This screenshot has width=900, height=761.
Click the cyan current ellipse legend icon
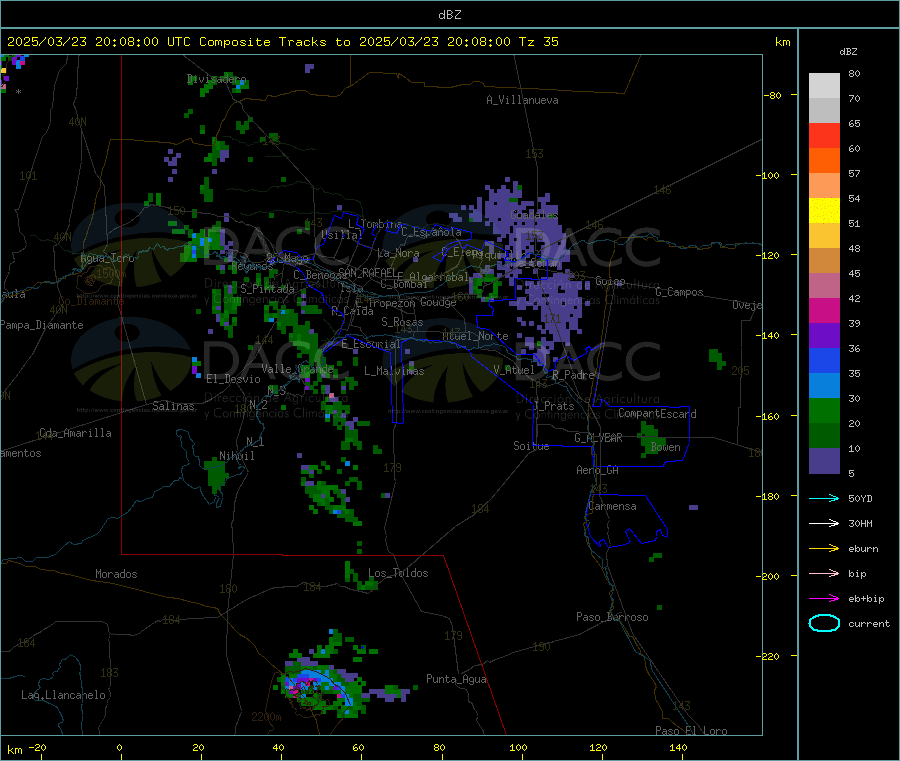[x=824, y=623]
